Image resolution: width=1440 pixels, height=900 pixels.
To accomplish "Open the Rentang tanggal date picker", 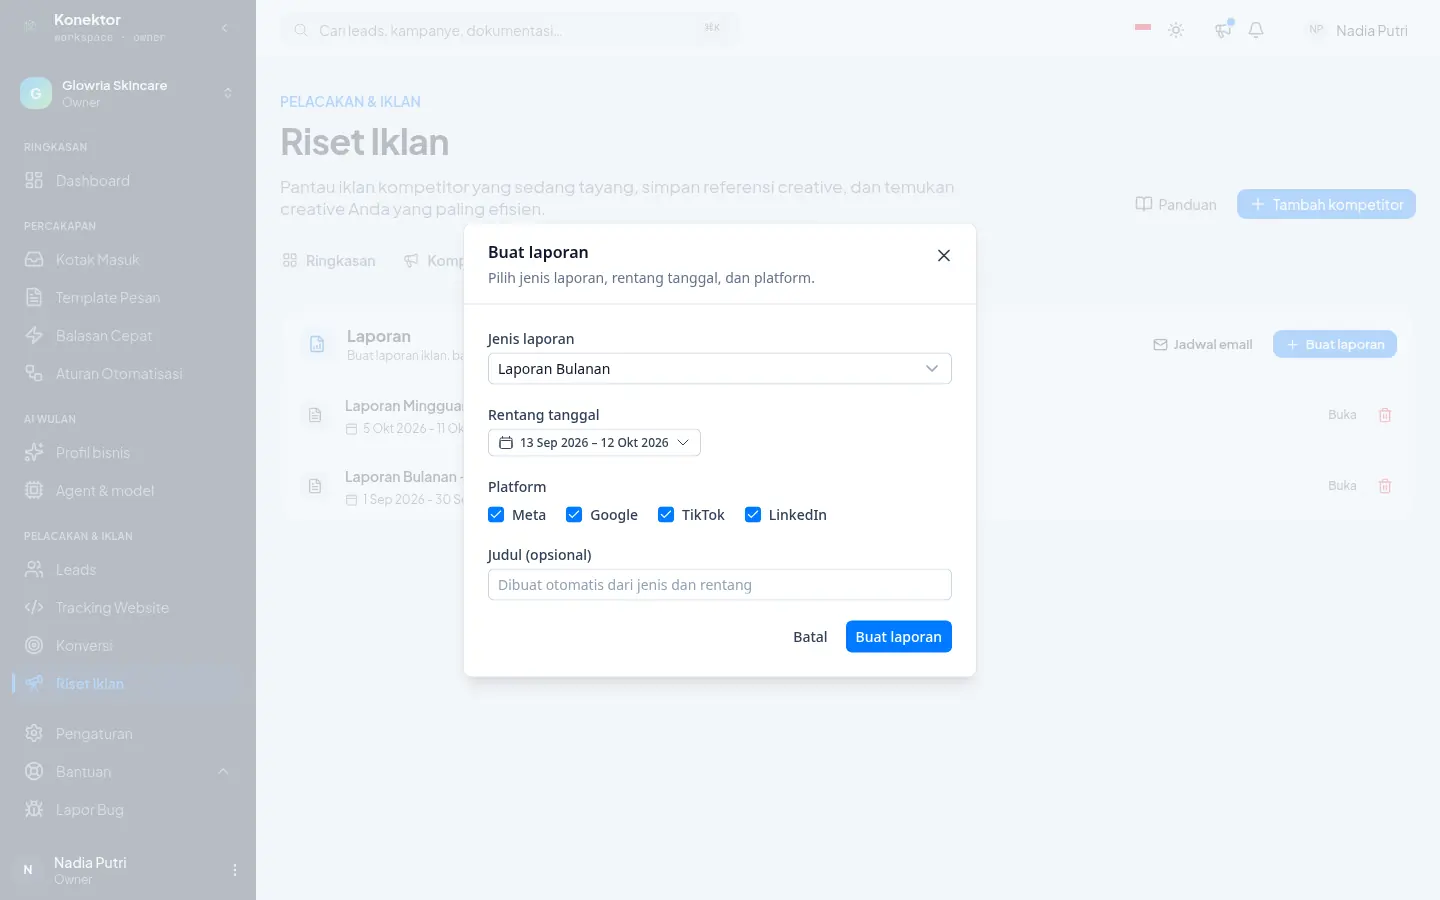I will point(594,442).
